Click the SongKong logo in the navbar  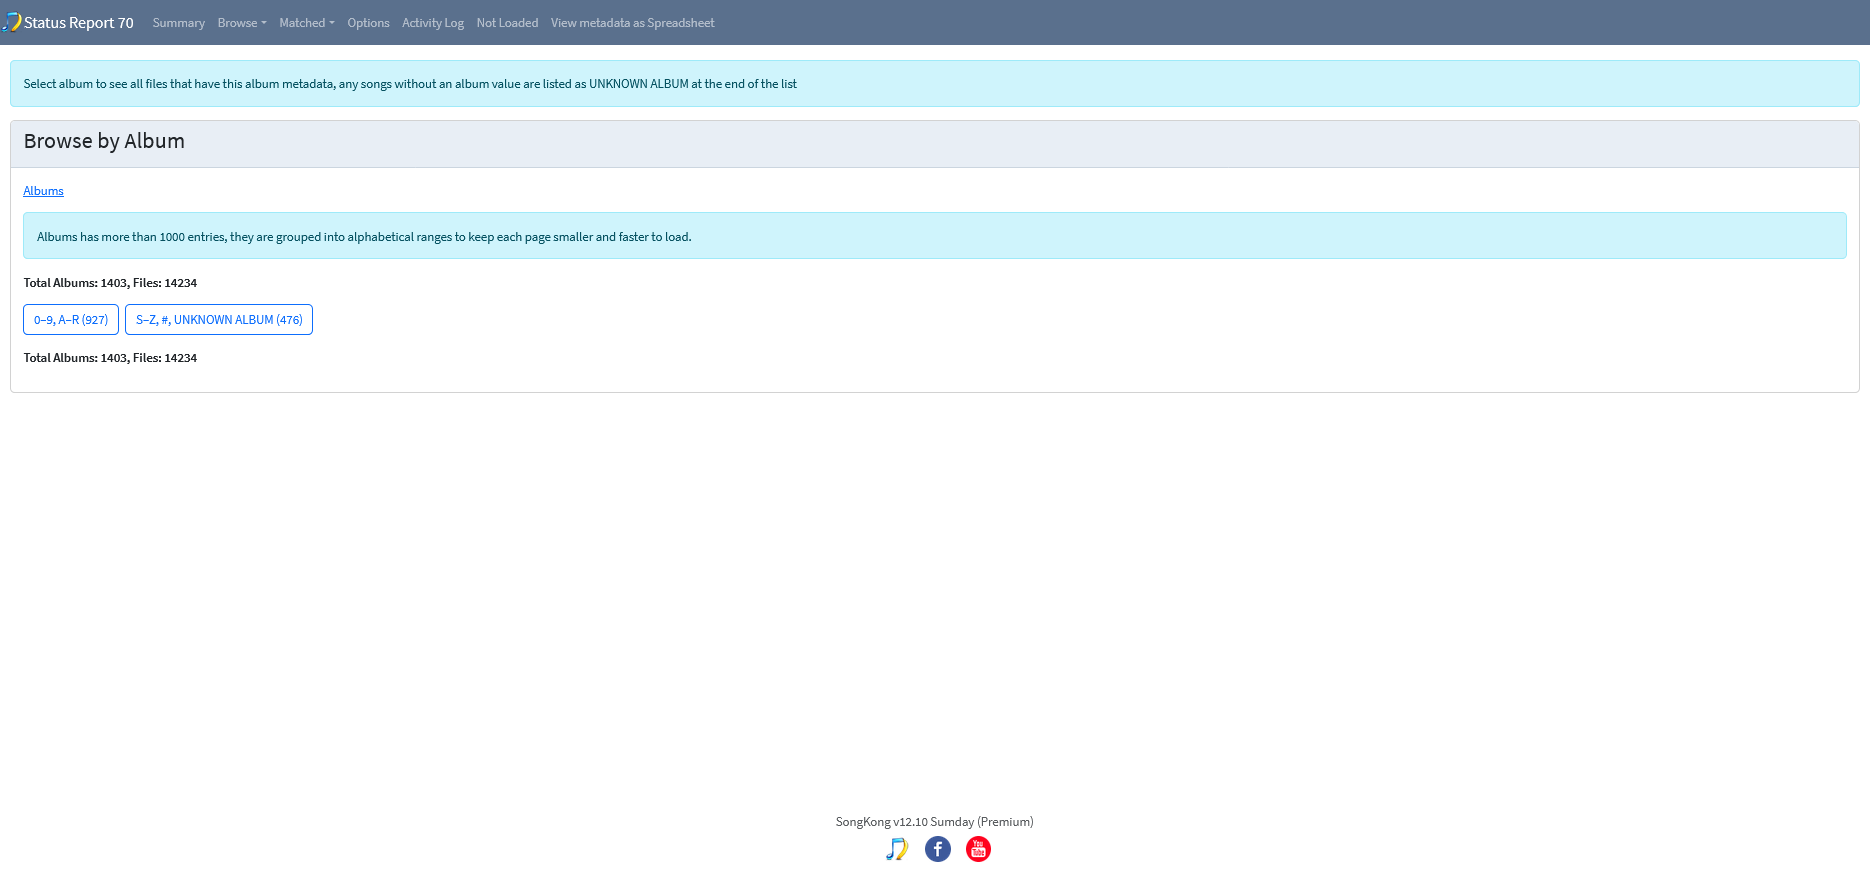pos(11,22)
